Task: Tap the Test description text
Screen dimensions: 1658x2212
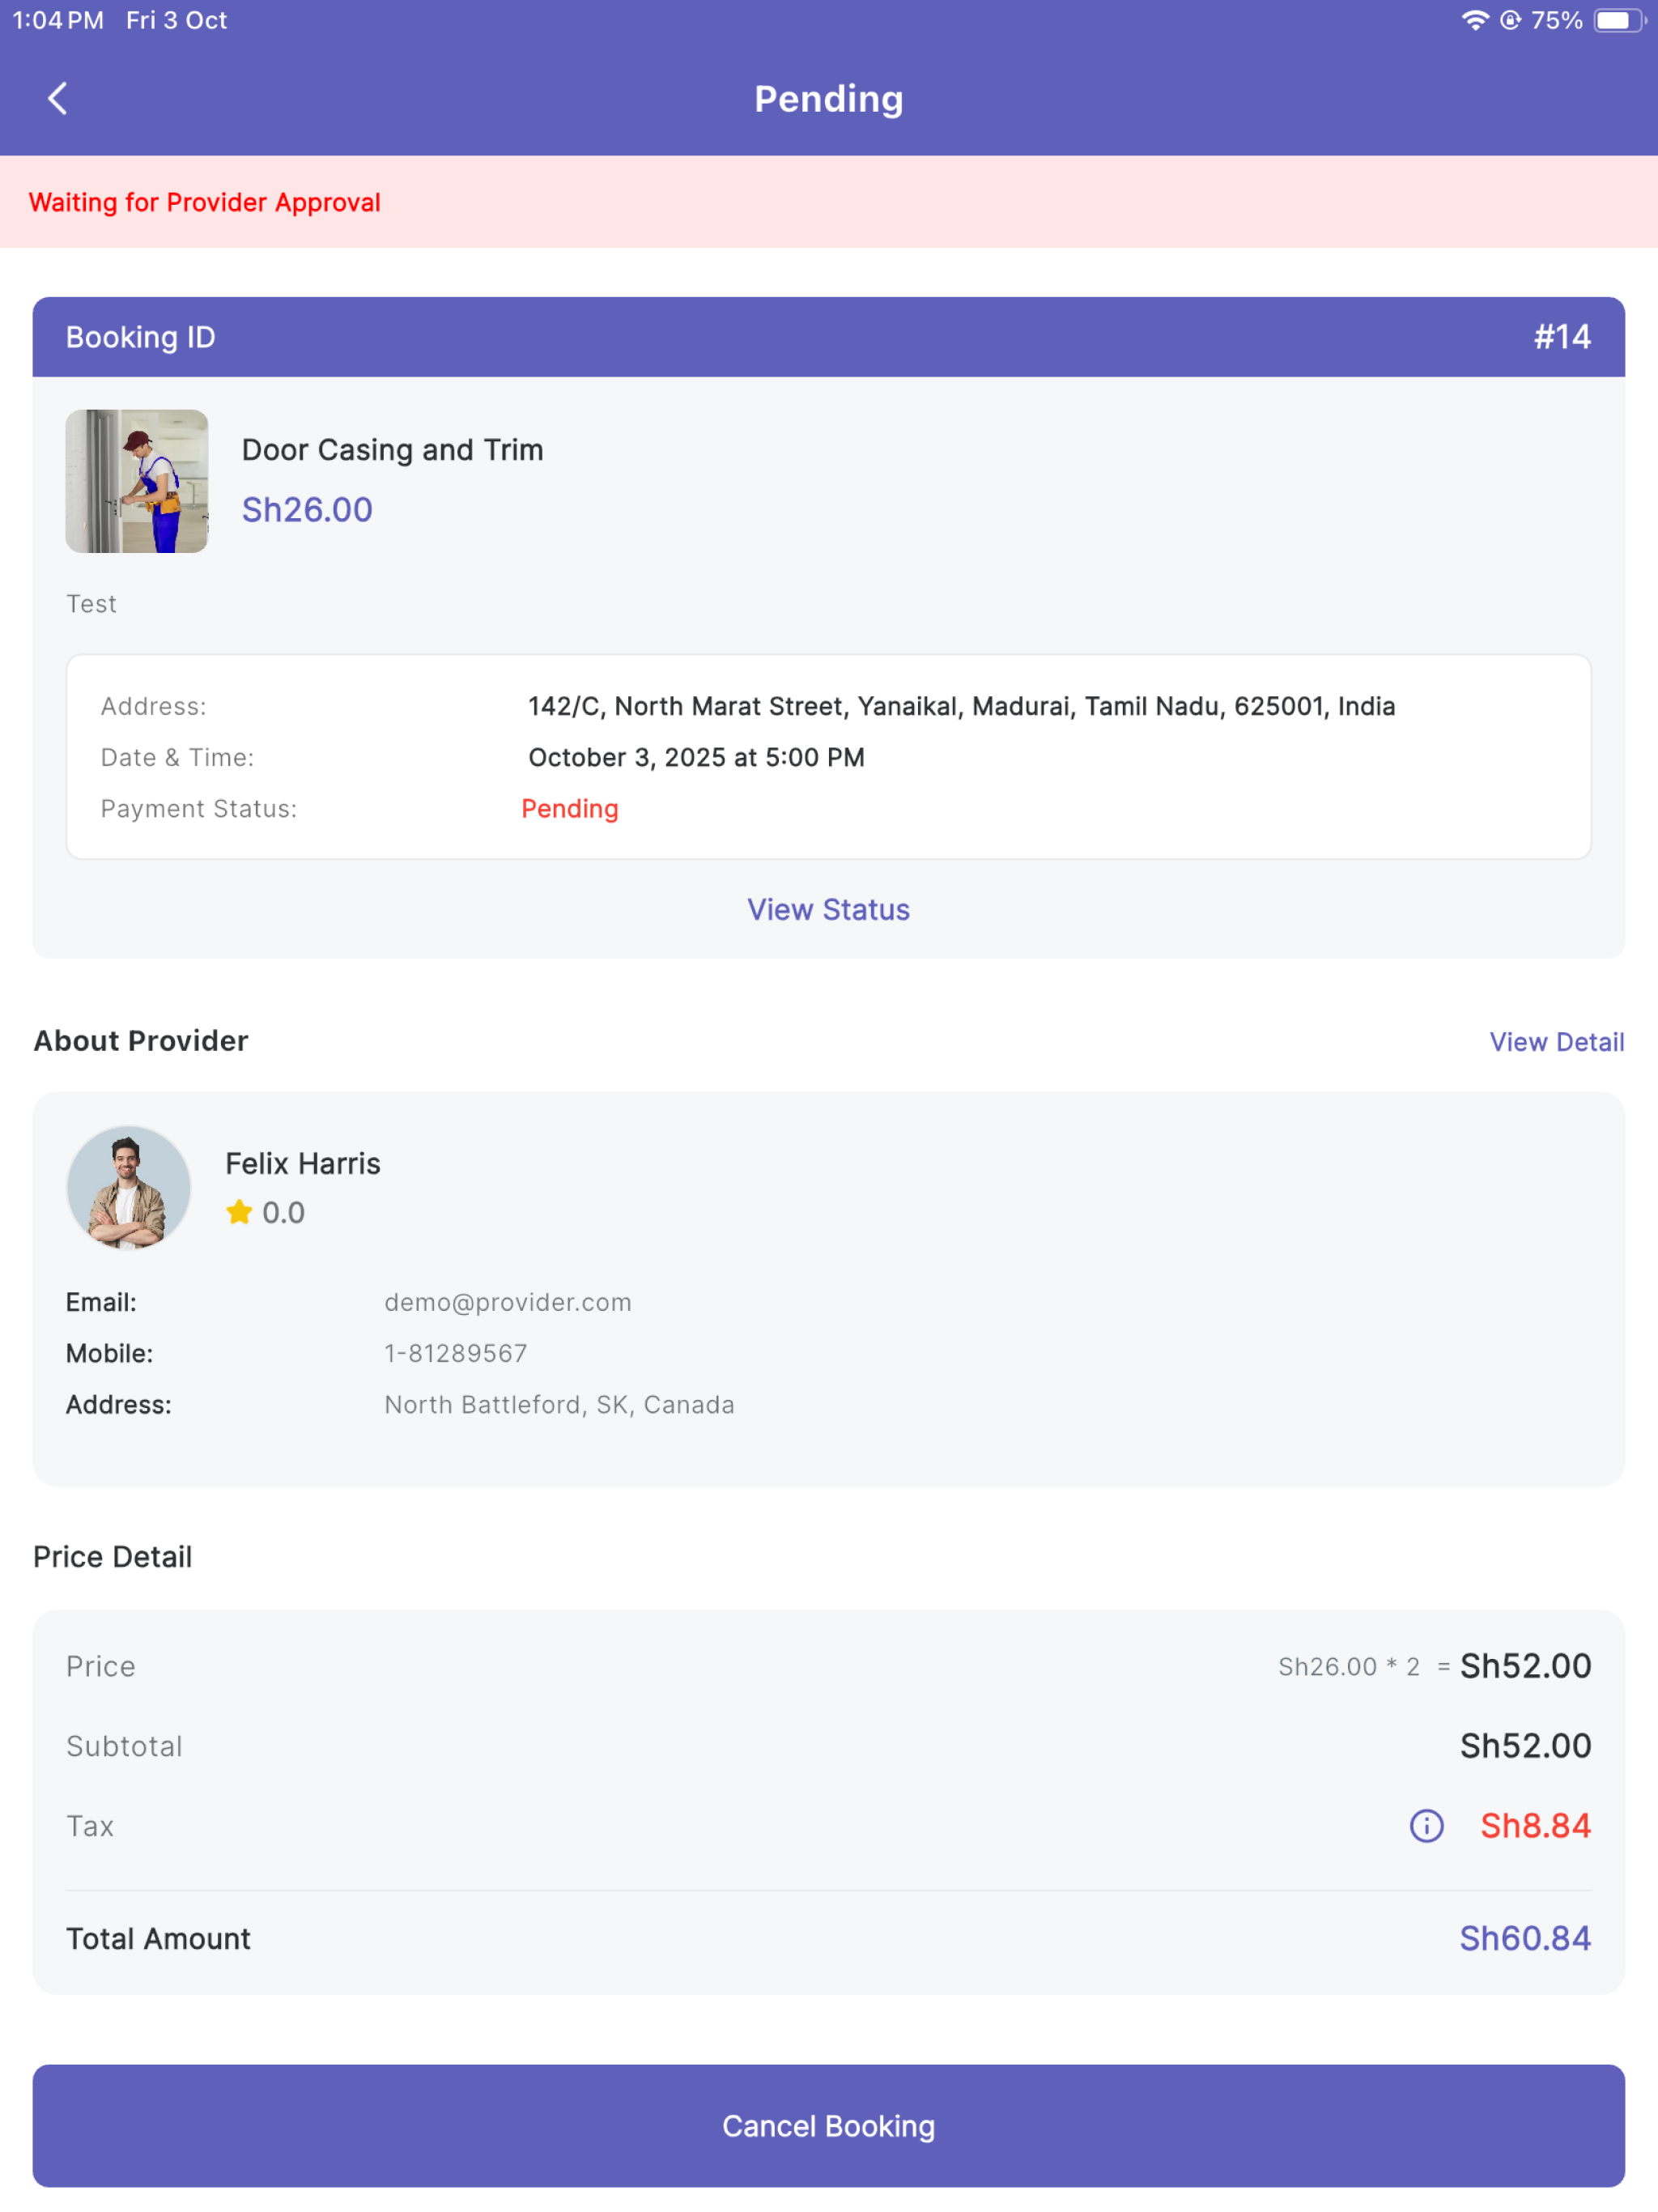Action: point(91,603)
